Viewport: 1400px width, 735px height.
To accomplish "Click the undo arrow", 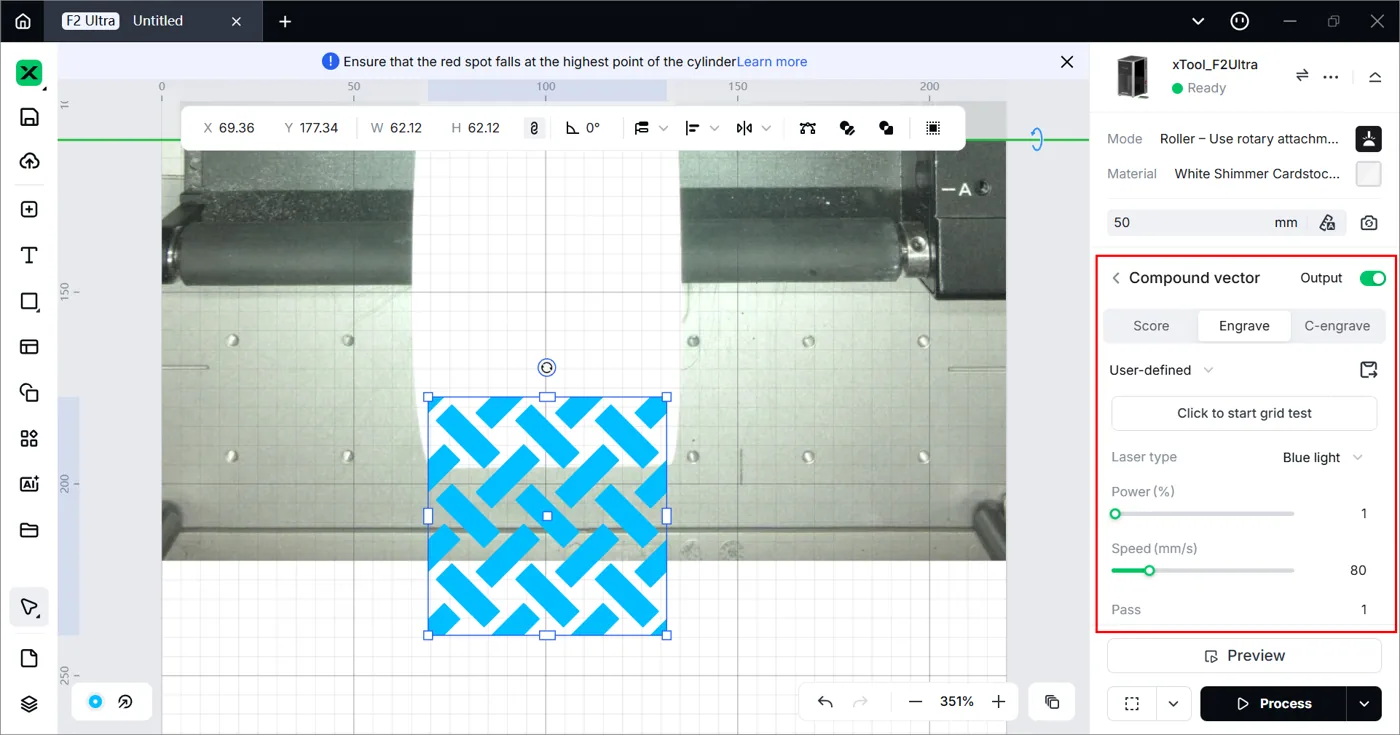I will pyautogui.click(x=825, y=702).
